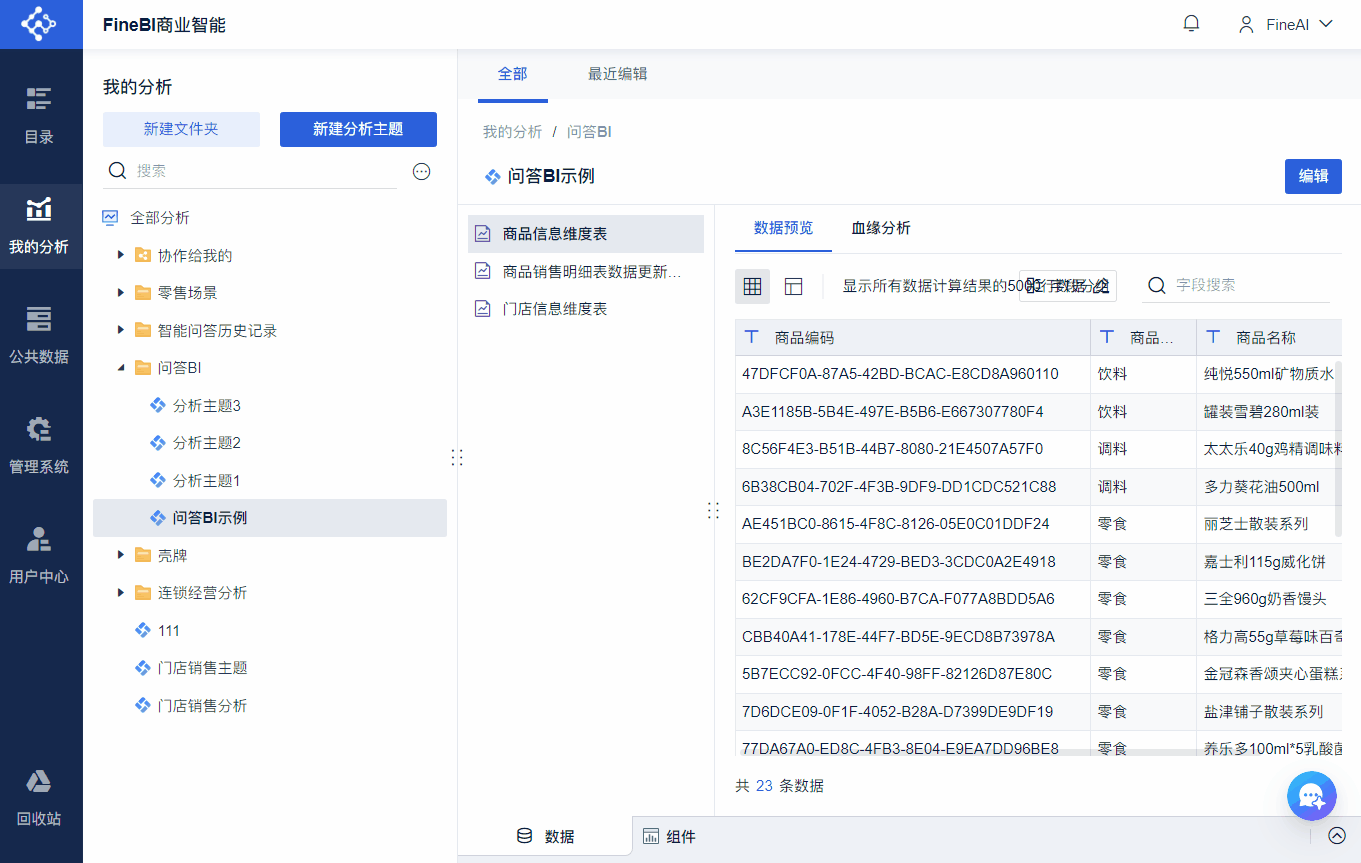Open 分析主题1 in the tree
This screenshot has width=1361, height=863.
(x=270, y=481)
